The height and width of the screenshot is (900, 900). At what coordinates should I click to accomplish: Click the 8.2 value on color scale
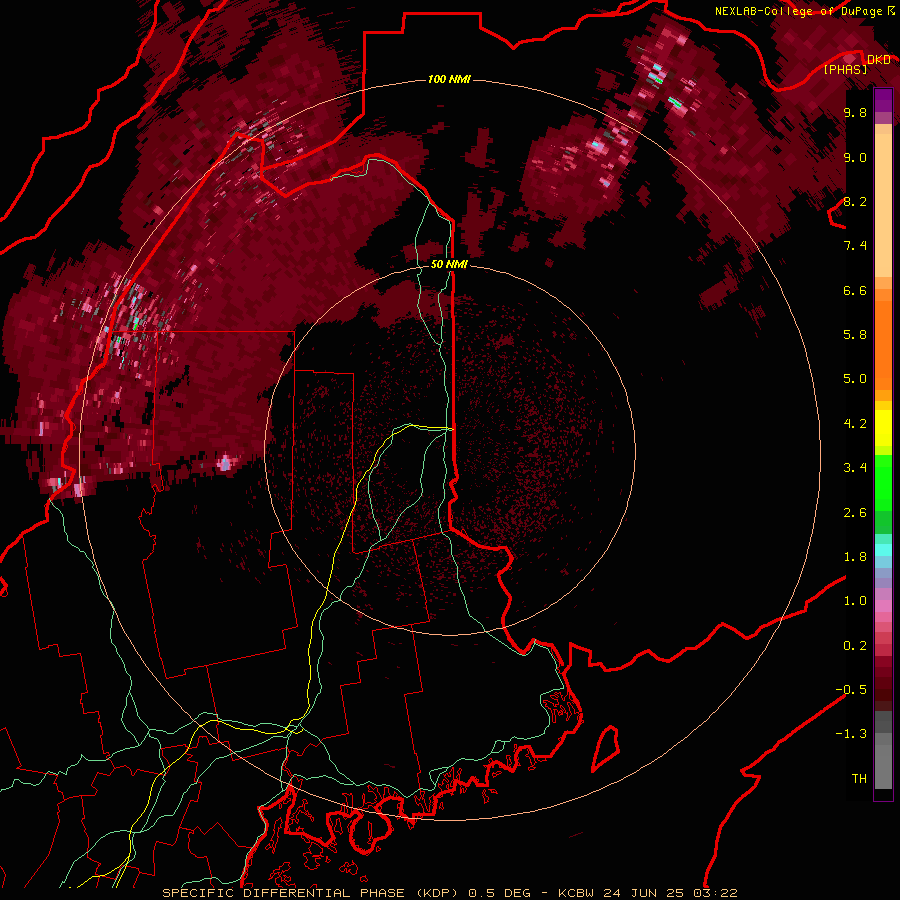pyautogui.click(x=855, y=201)
